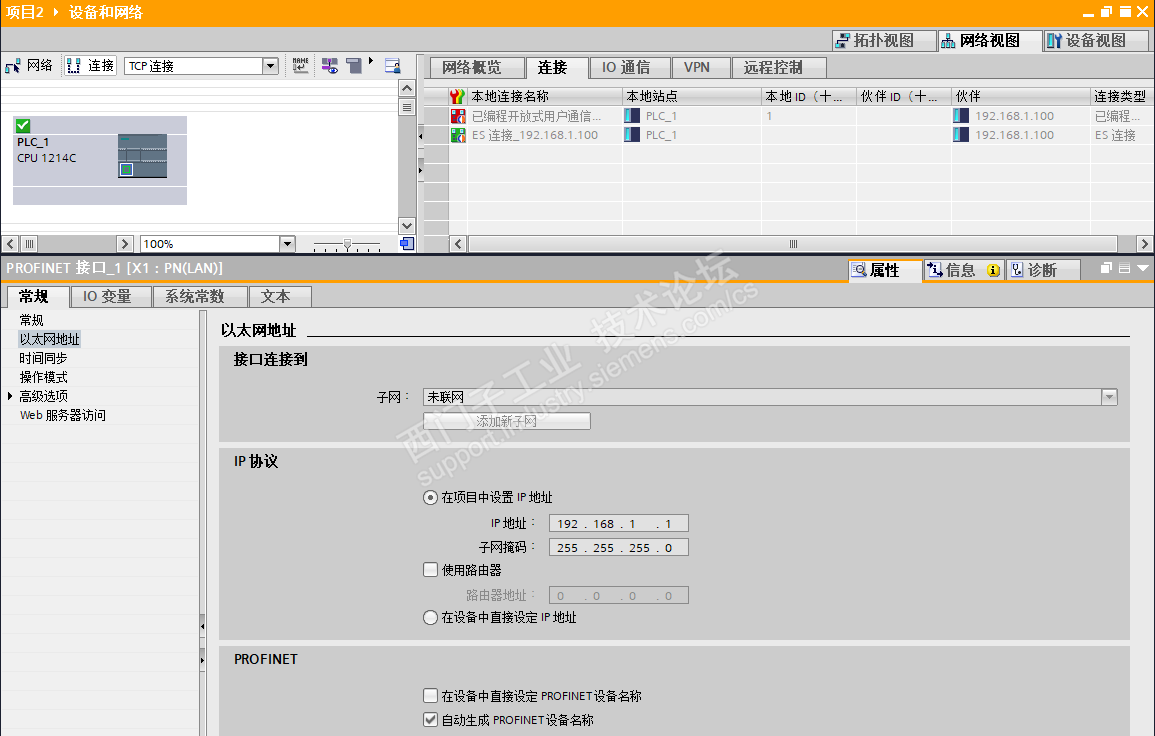Open the 连接 tab in table
The image size is (1155, 736).
(558, 68)
